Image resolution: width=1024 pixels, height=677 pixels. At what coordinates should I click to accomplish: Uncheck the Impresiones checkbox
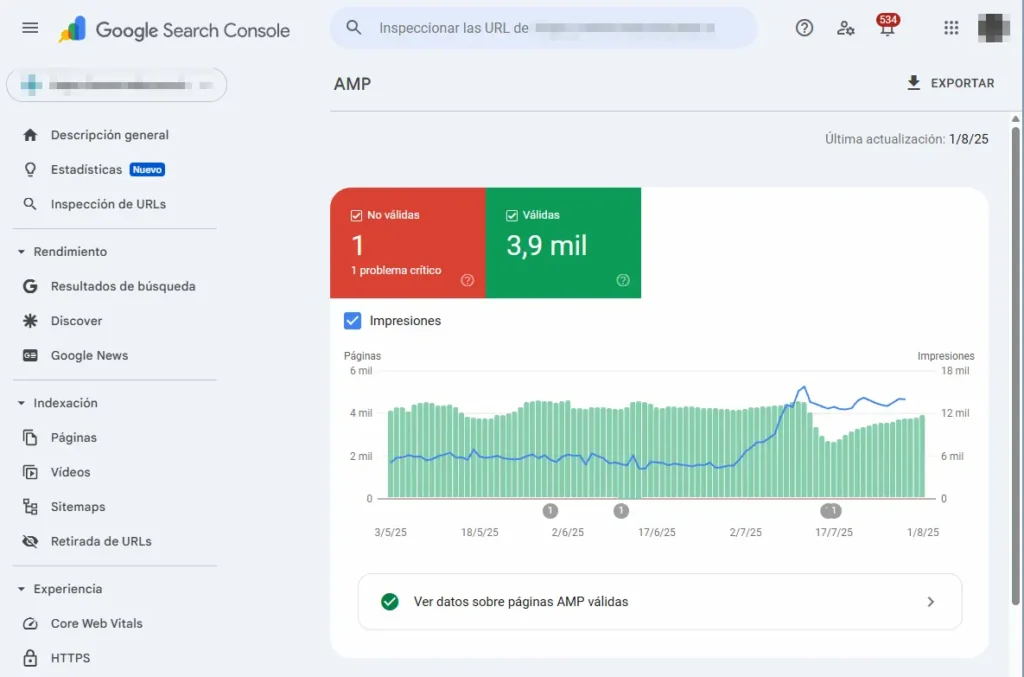pos(353,321)
